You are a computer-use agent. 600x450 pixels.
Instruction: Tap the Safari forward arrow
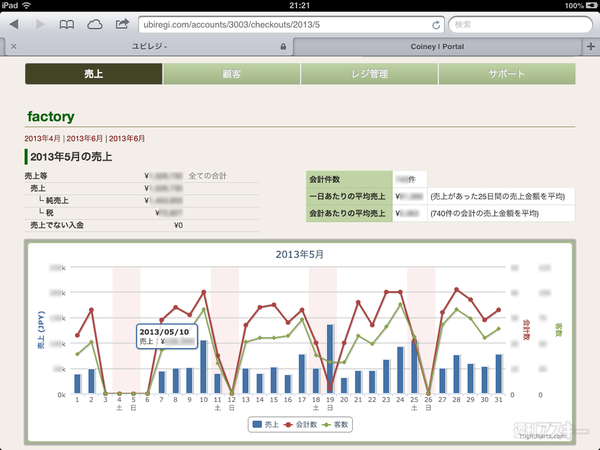(x=40, y=24)
